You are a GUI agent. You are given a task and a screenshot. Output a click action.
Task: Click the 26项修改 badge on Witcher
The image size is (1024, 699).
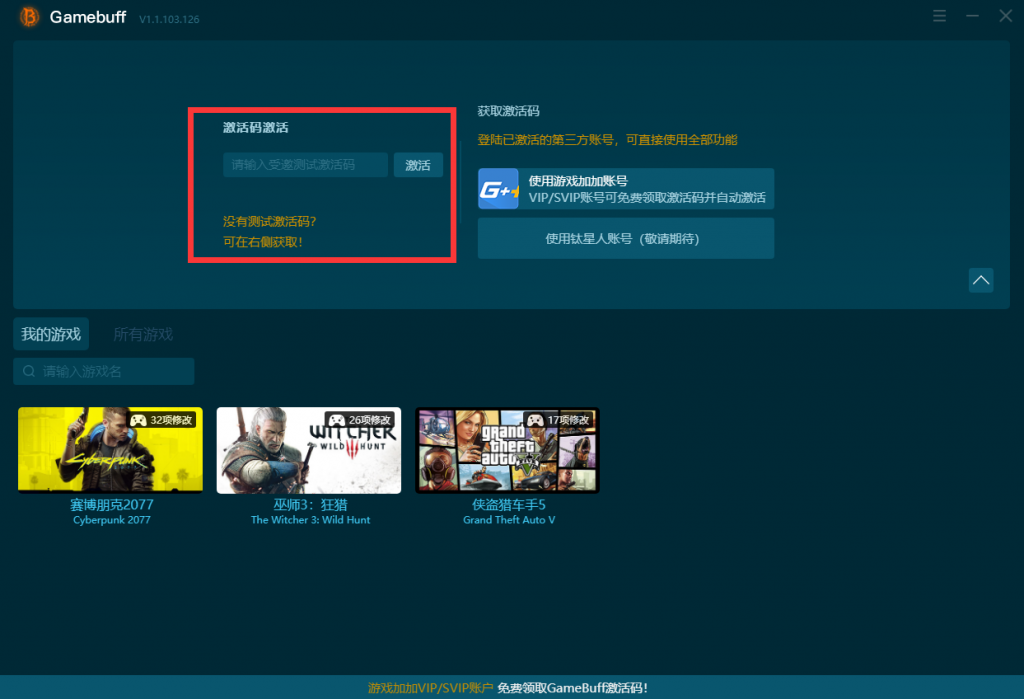pos(360,420)
